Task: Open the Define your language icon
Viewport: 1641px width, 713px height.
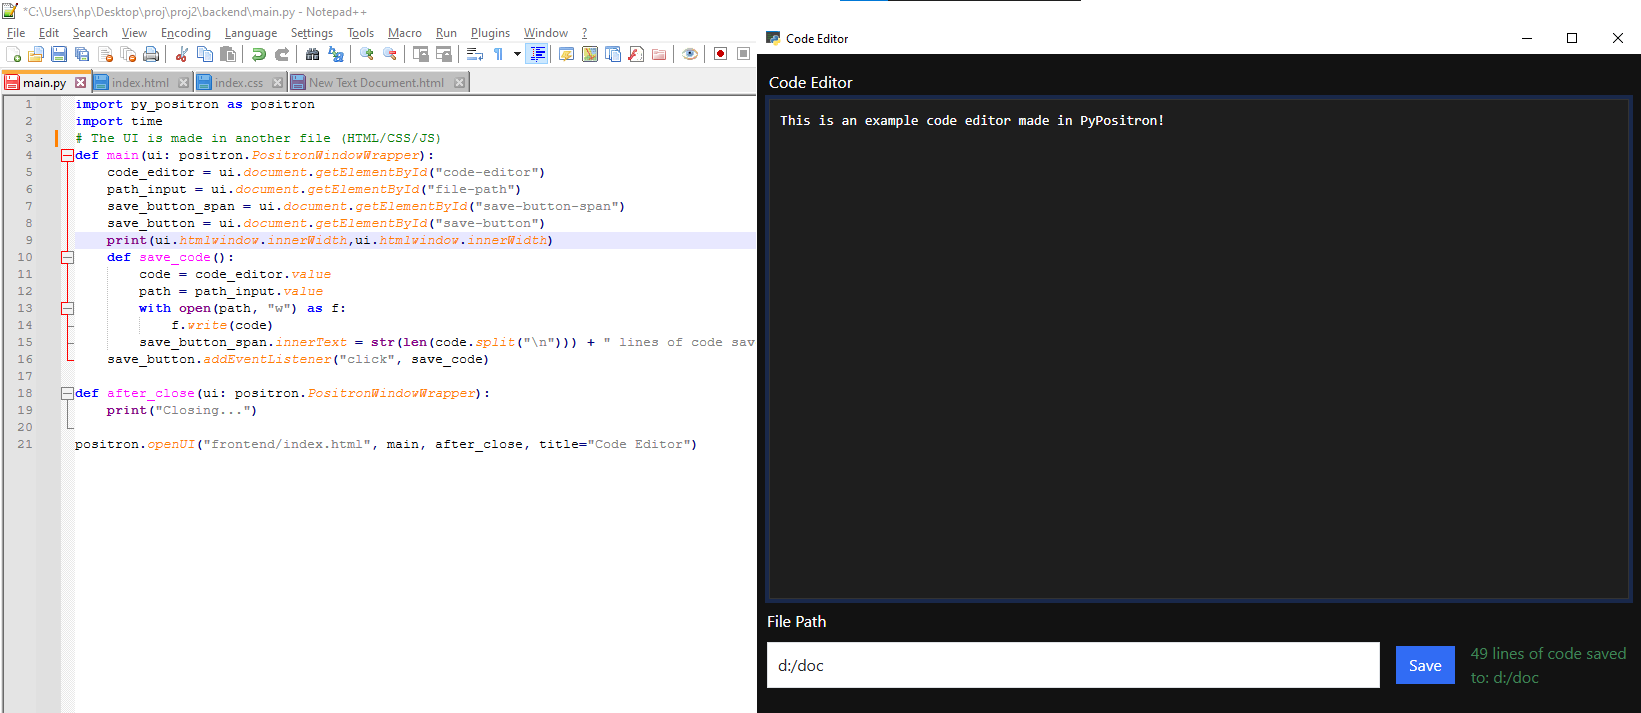Action: [567, 54]
